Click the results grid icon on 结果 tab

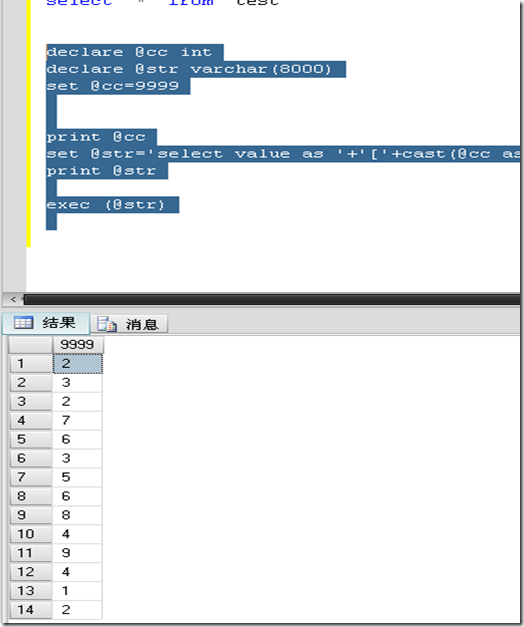coord(23,323)
